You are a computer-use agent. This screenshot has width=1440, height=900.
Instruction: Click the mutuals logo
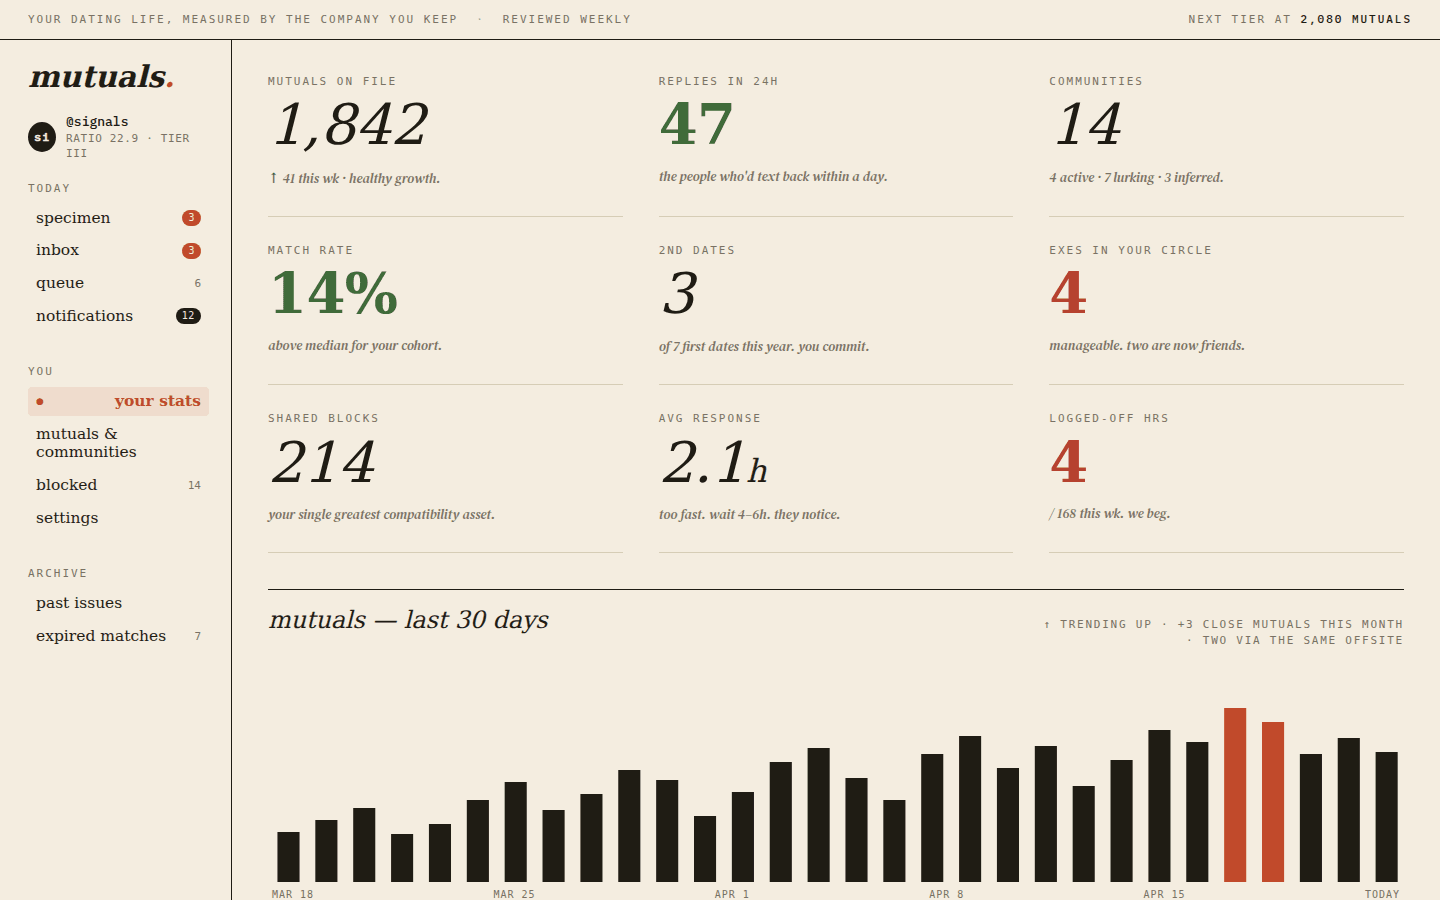pos(101,76)
